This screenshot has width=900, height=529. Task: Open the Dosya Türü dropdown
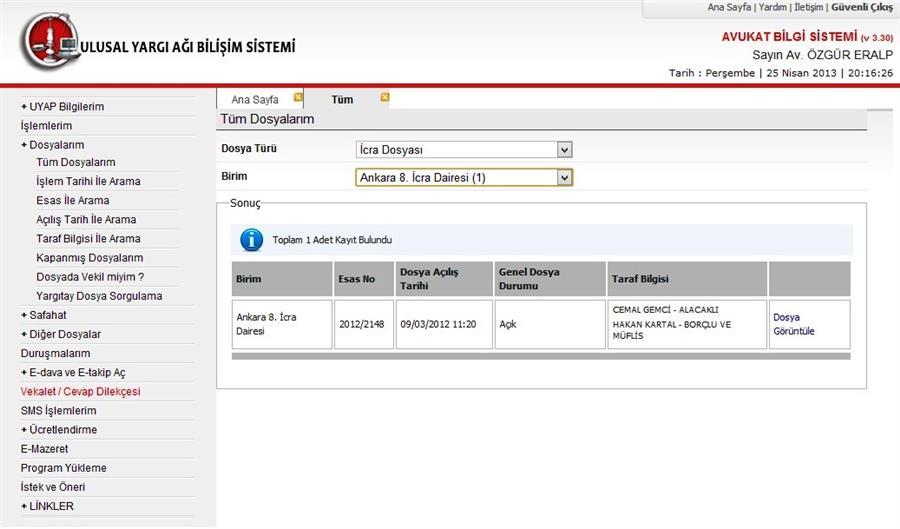click(564, 149)
